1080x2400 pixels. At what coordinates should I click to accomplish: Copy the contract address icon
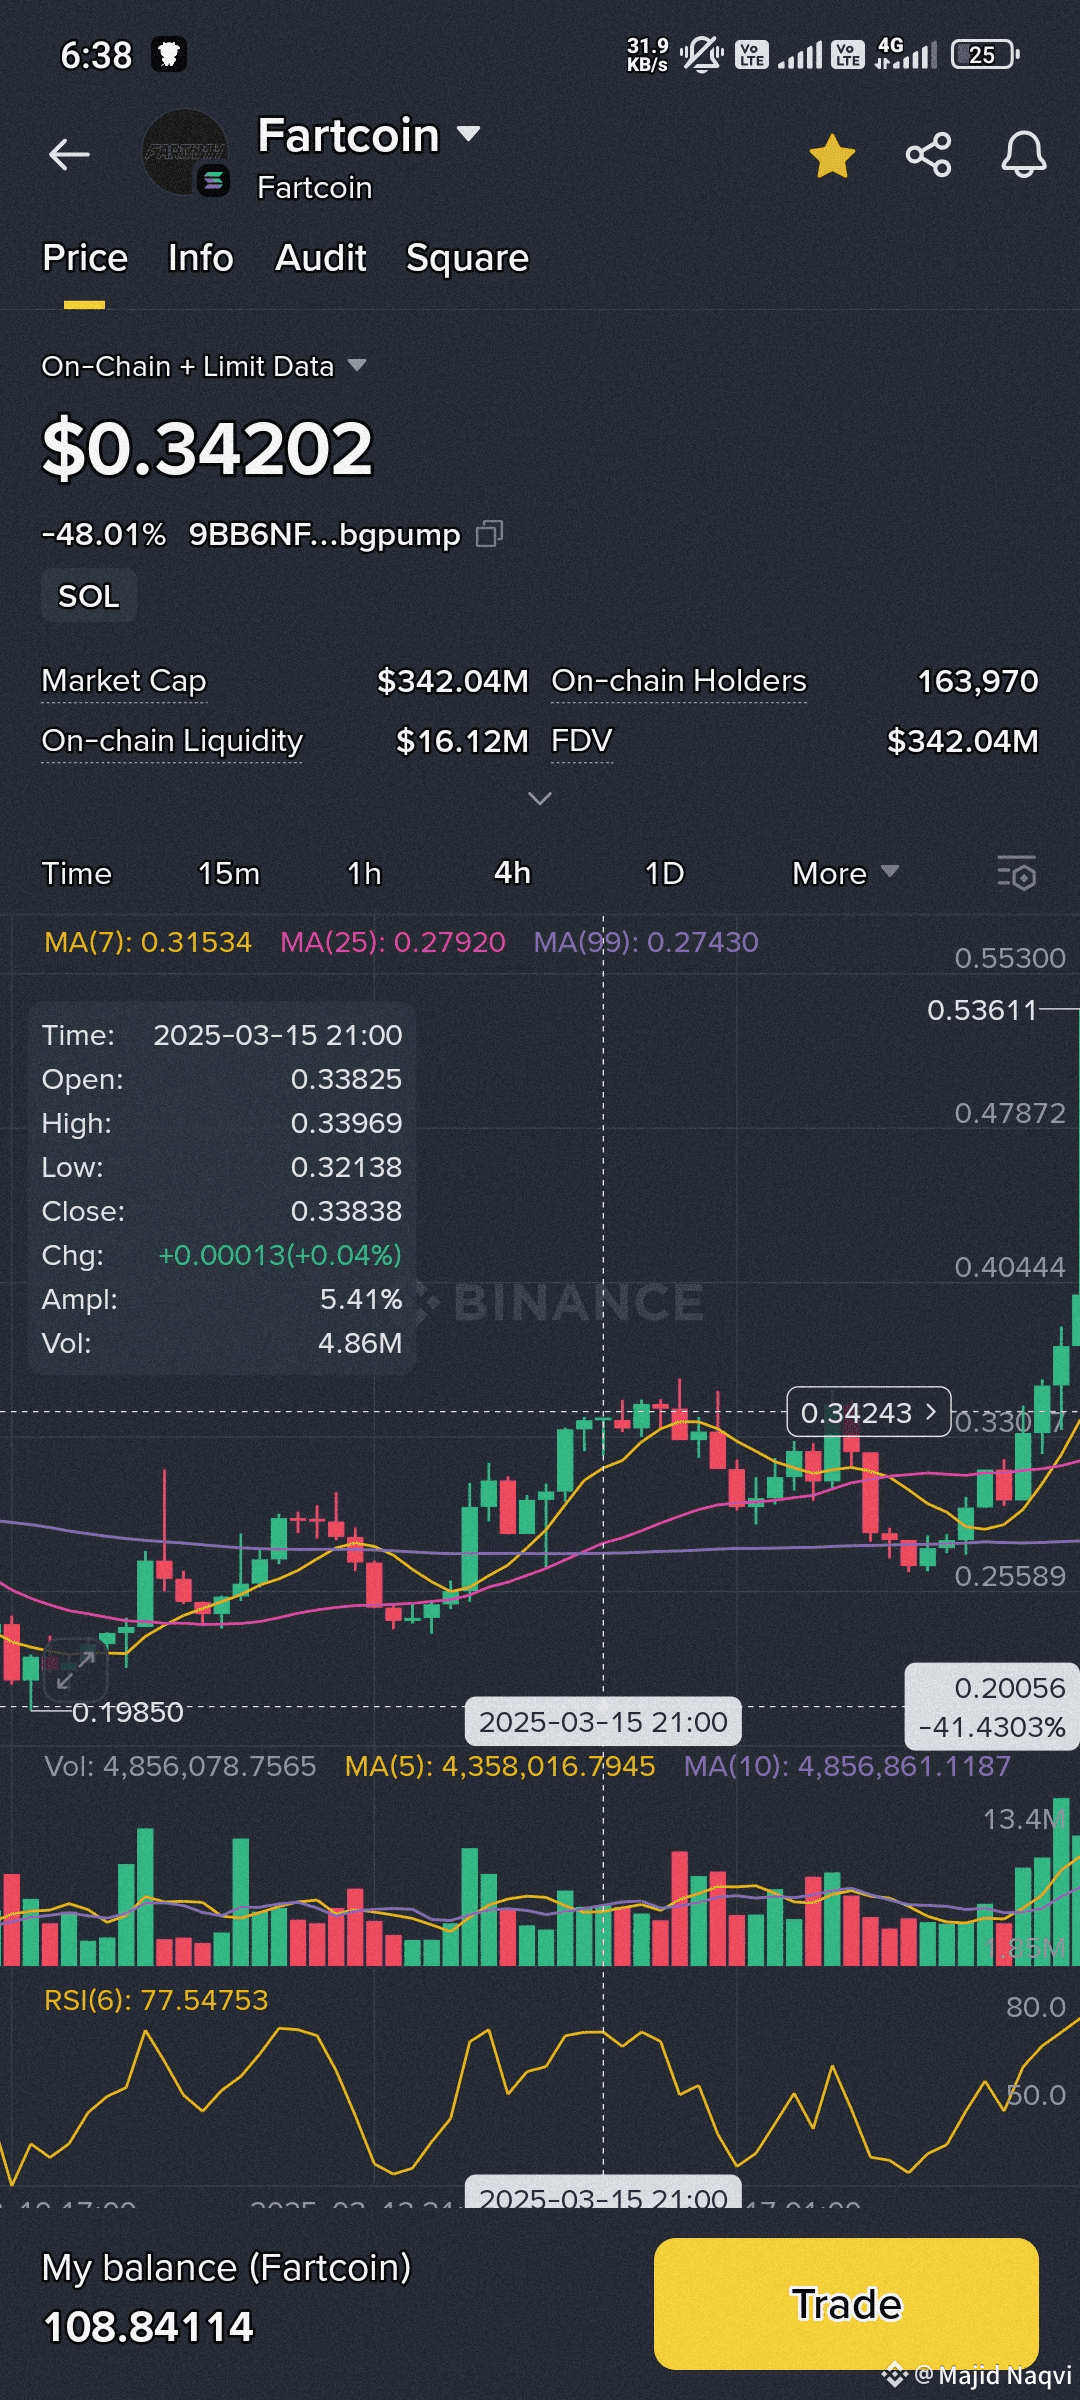coord(489,535)
